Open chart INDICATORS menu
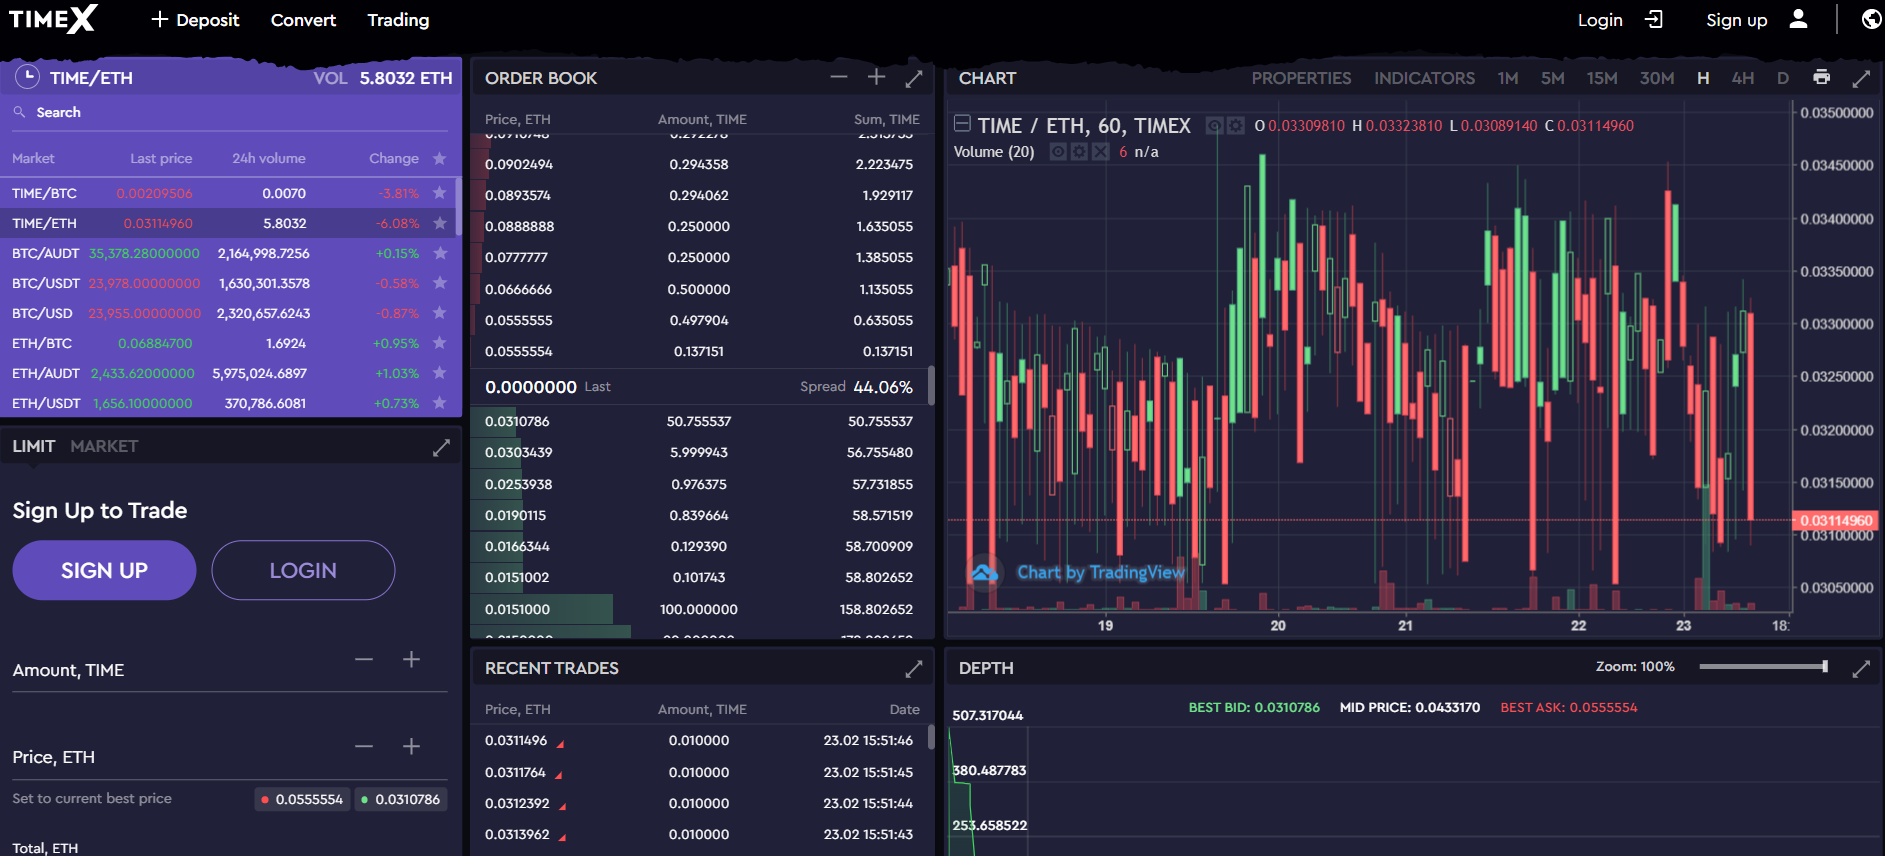Image resolution: width=1885 pixels, height=856 pixels. point(1424,78)
